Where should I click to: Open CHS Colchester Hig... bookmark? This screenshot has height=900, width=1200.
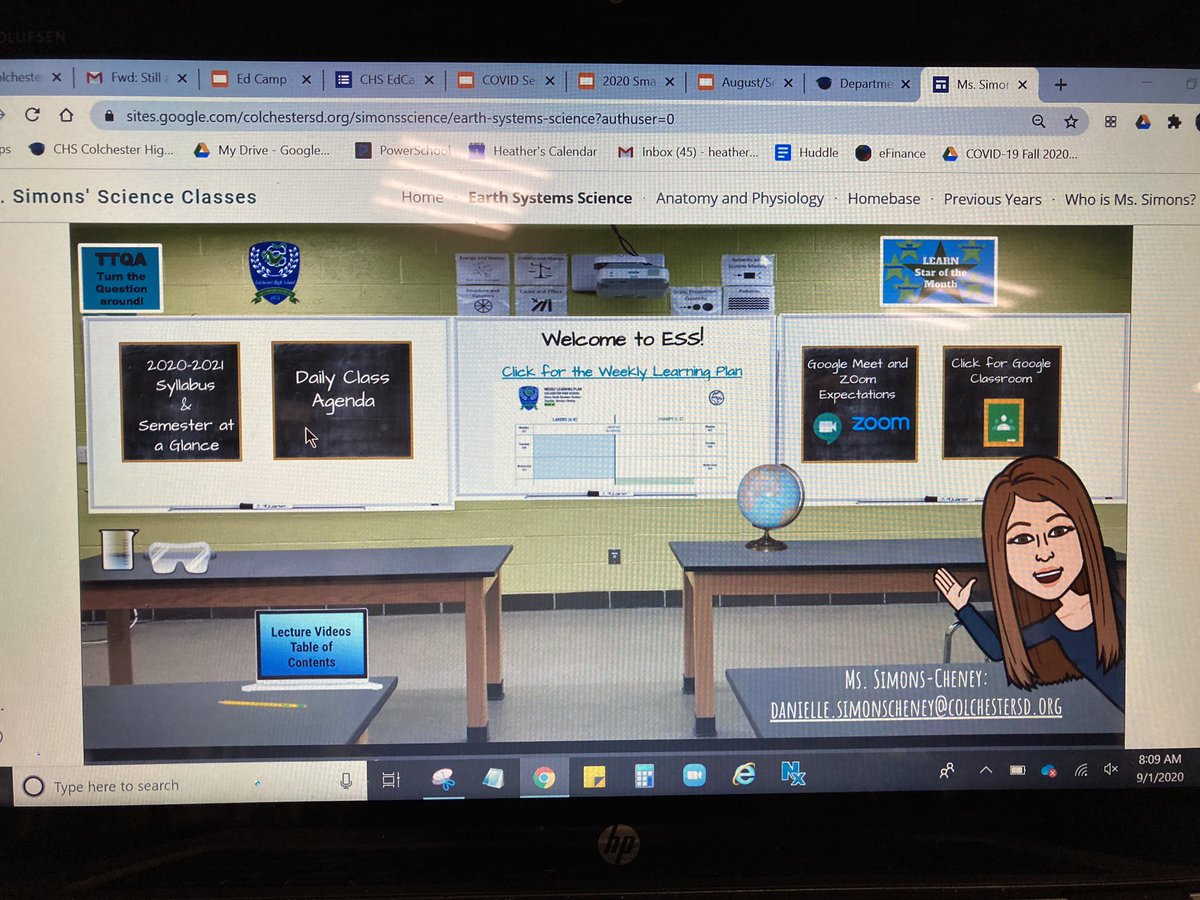pos(101,150)
